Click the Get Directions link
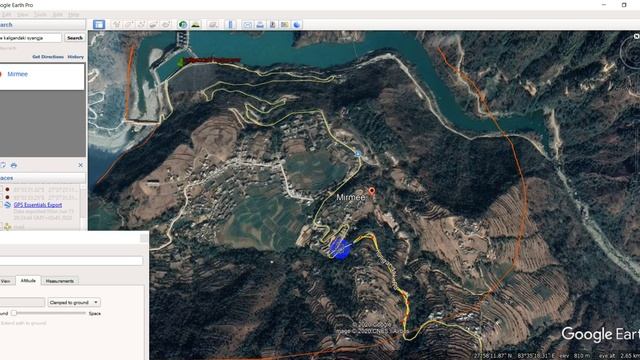The height and width of the screenshot is (360, 640). pyautogui.click(x=48, y=57)
